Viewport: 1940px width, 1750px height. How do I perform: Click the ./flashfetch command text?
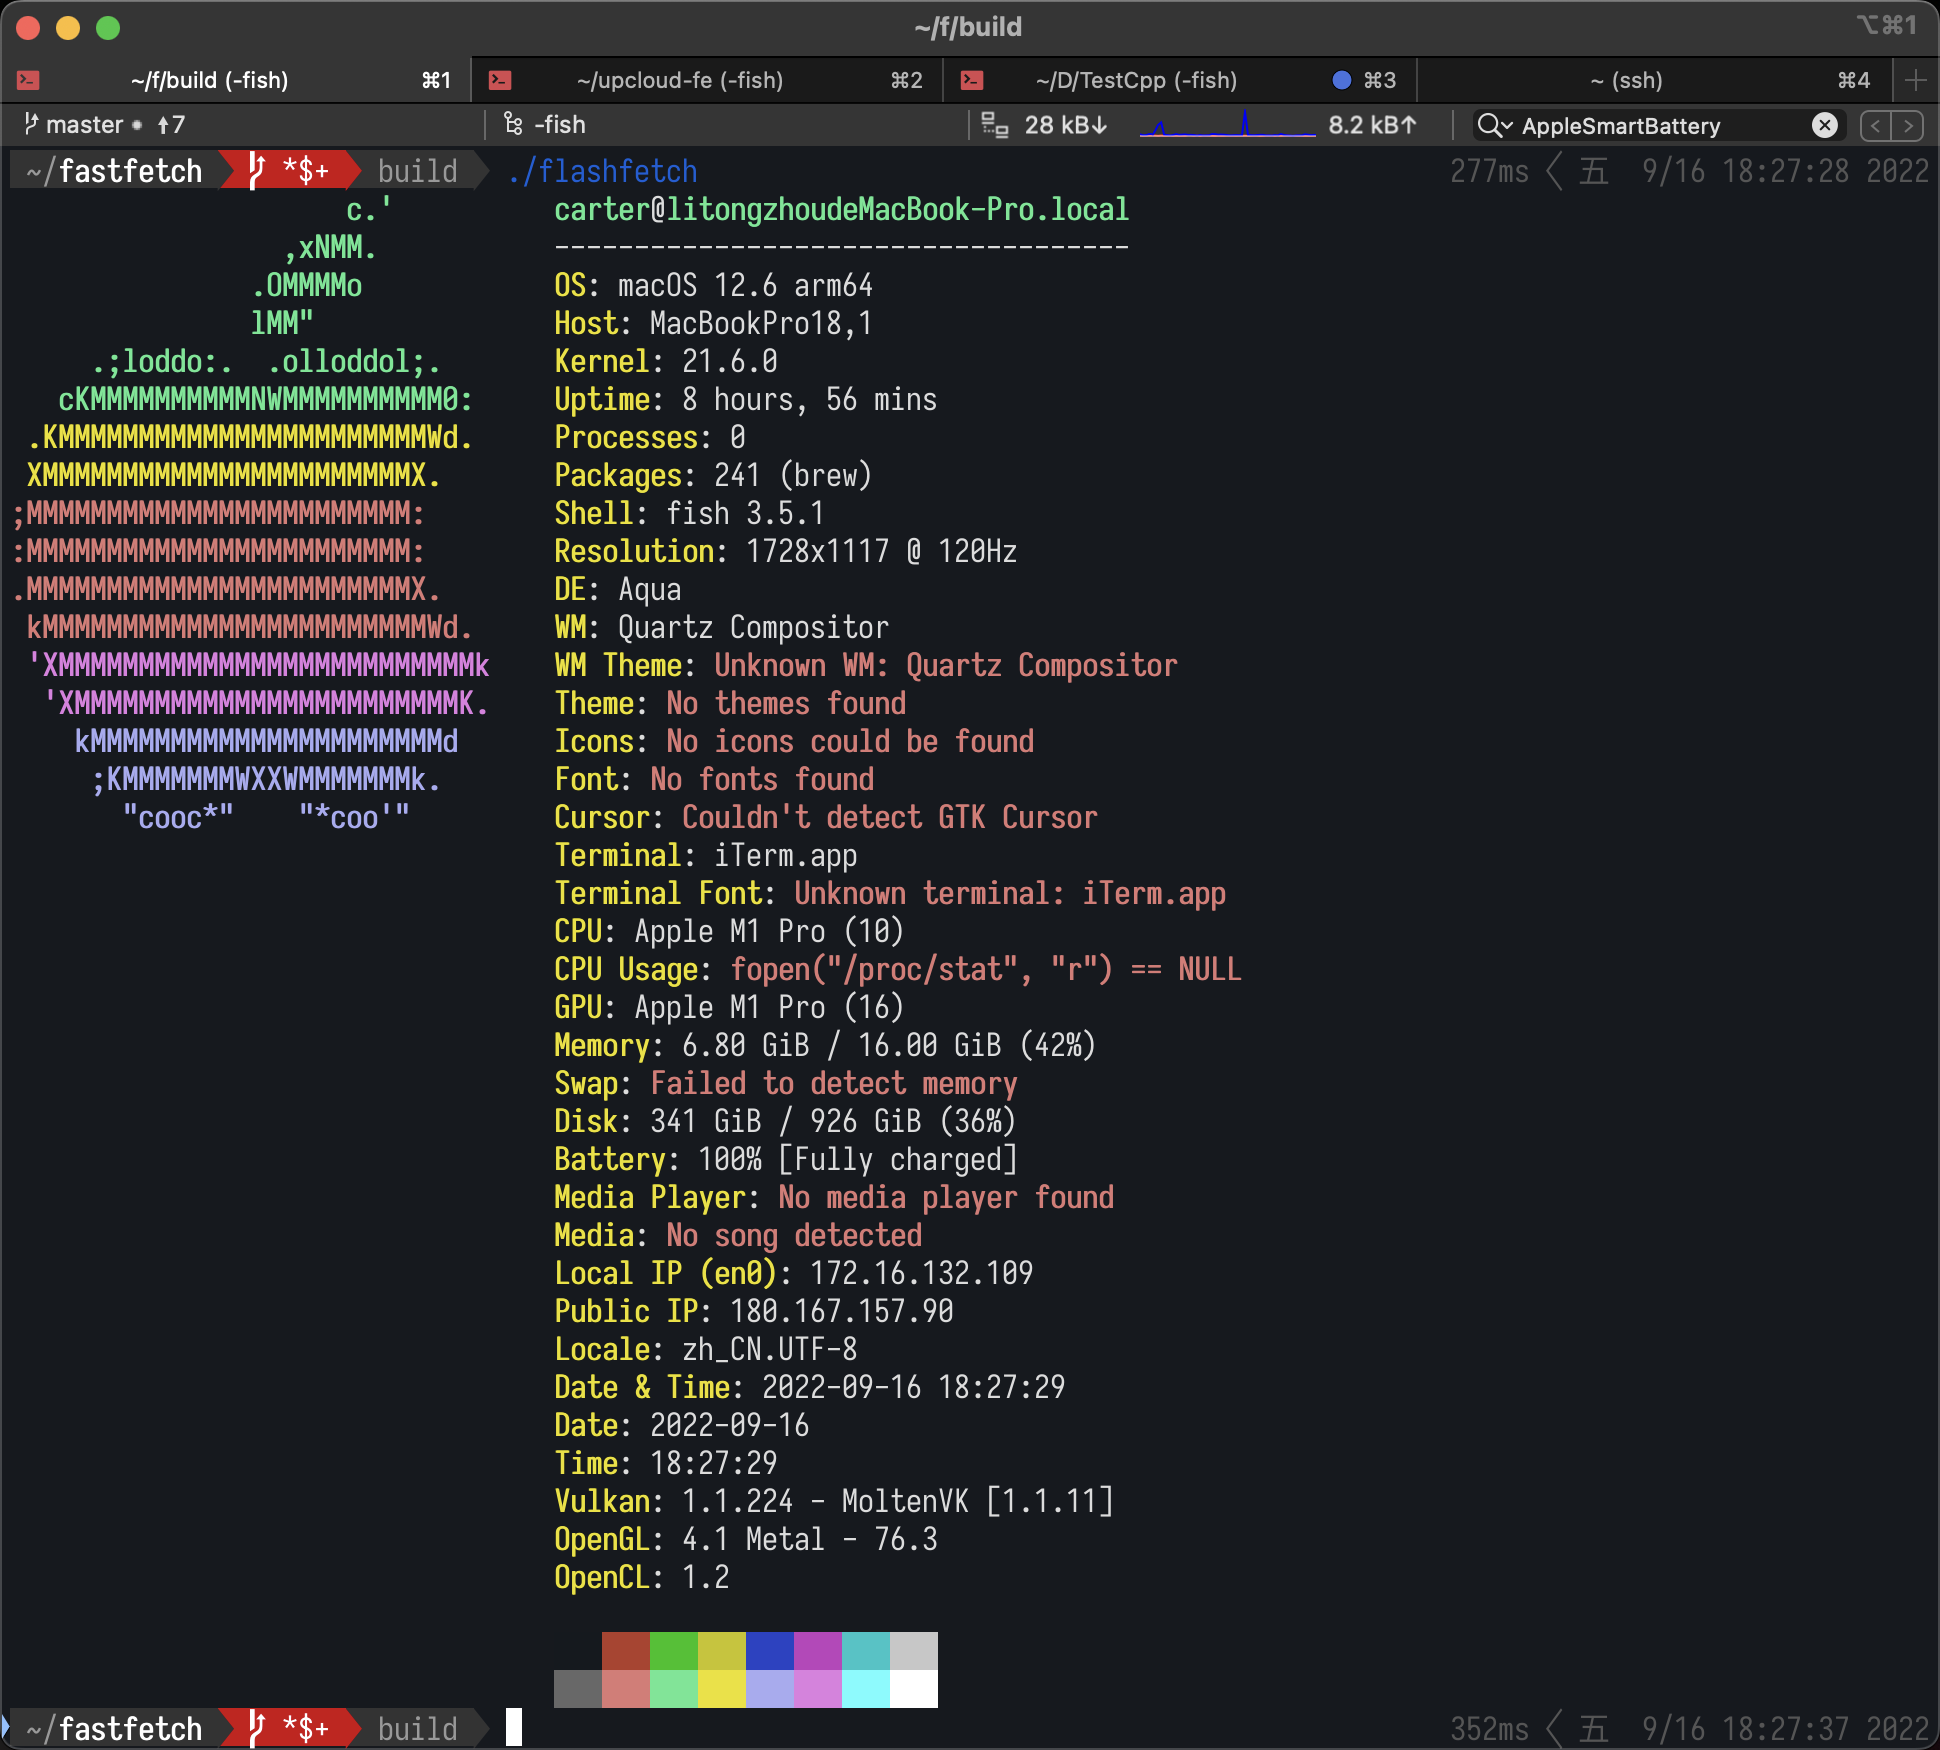point(603,171)
